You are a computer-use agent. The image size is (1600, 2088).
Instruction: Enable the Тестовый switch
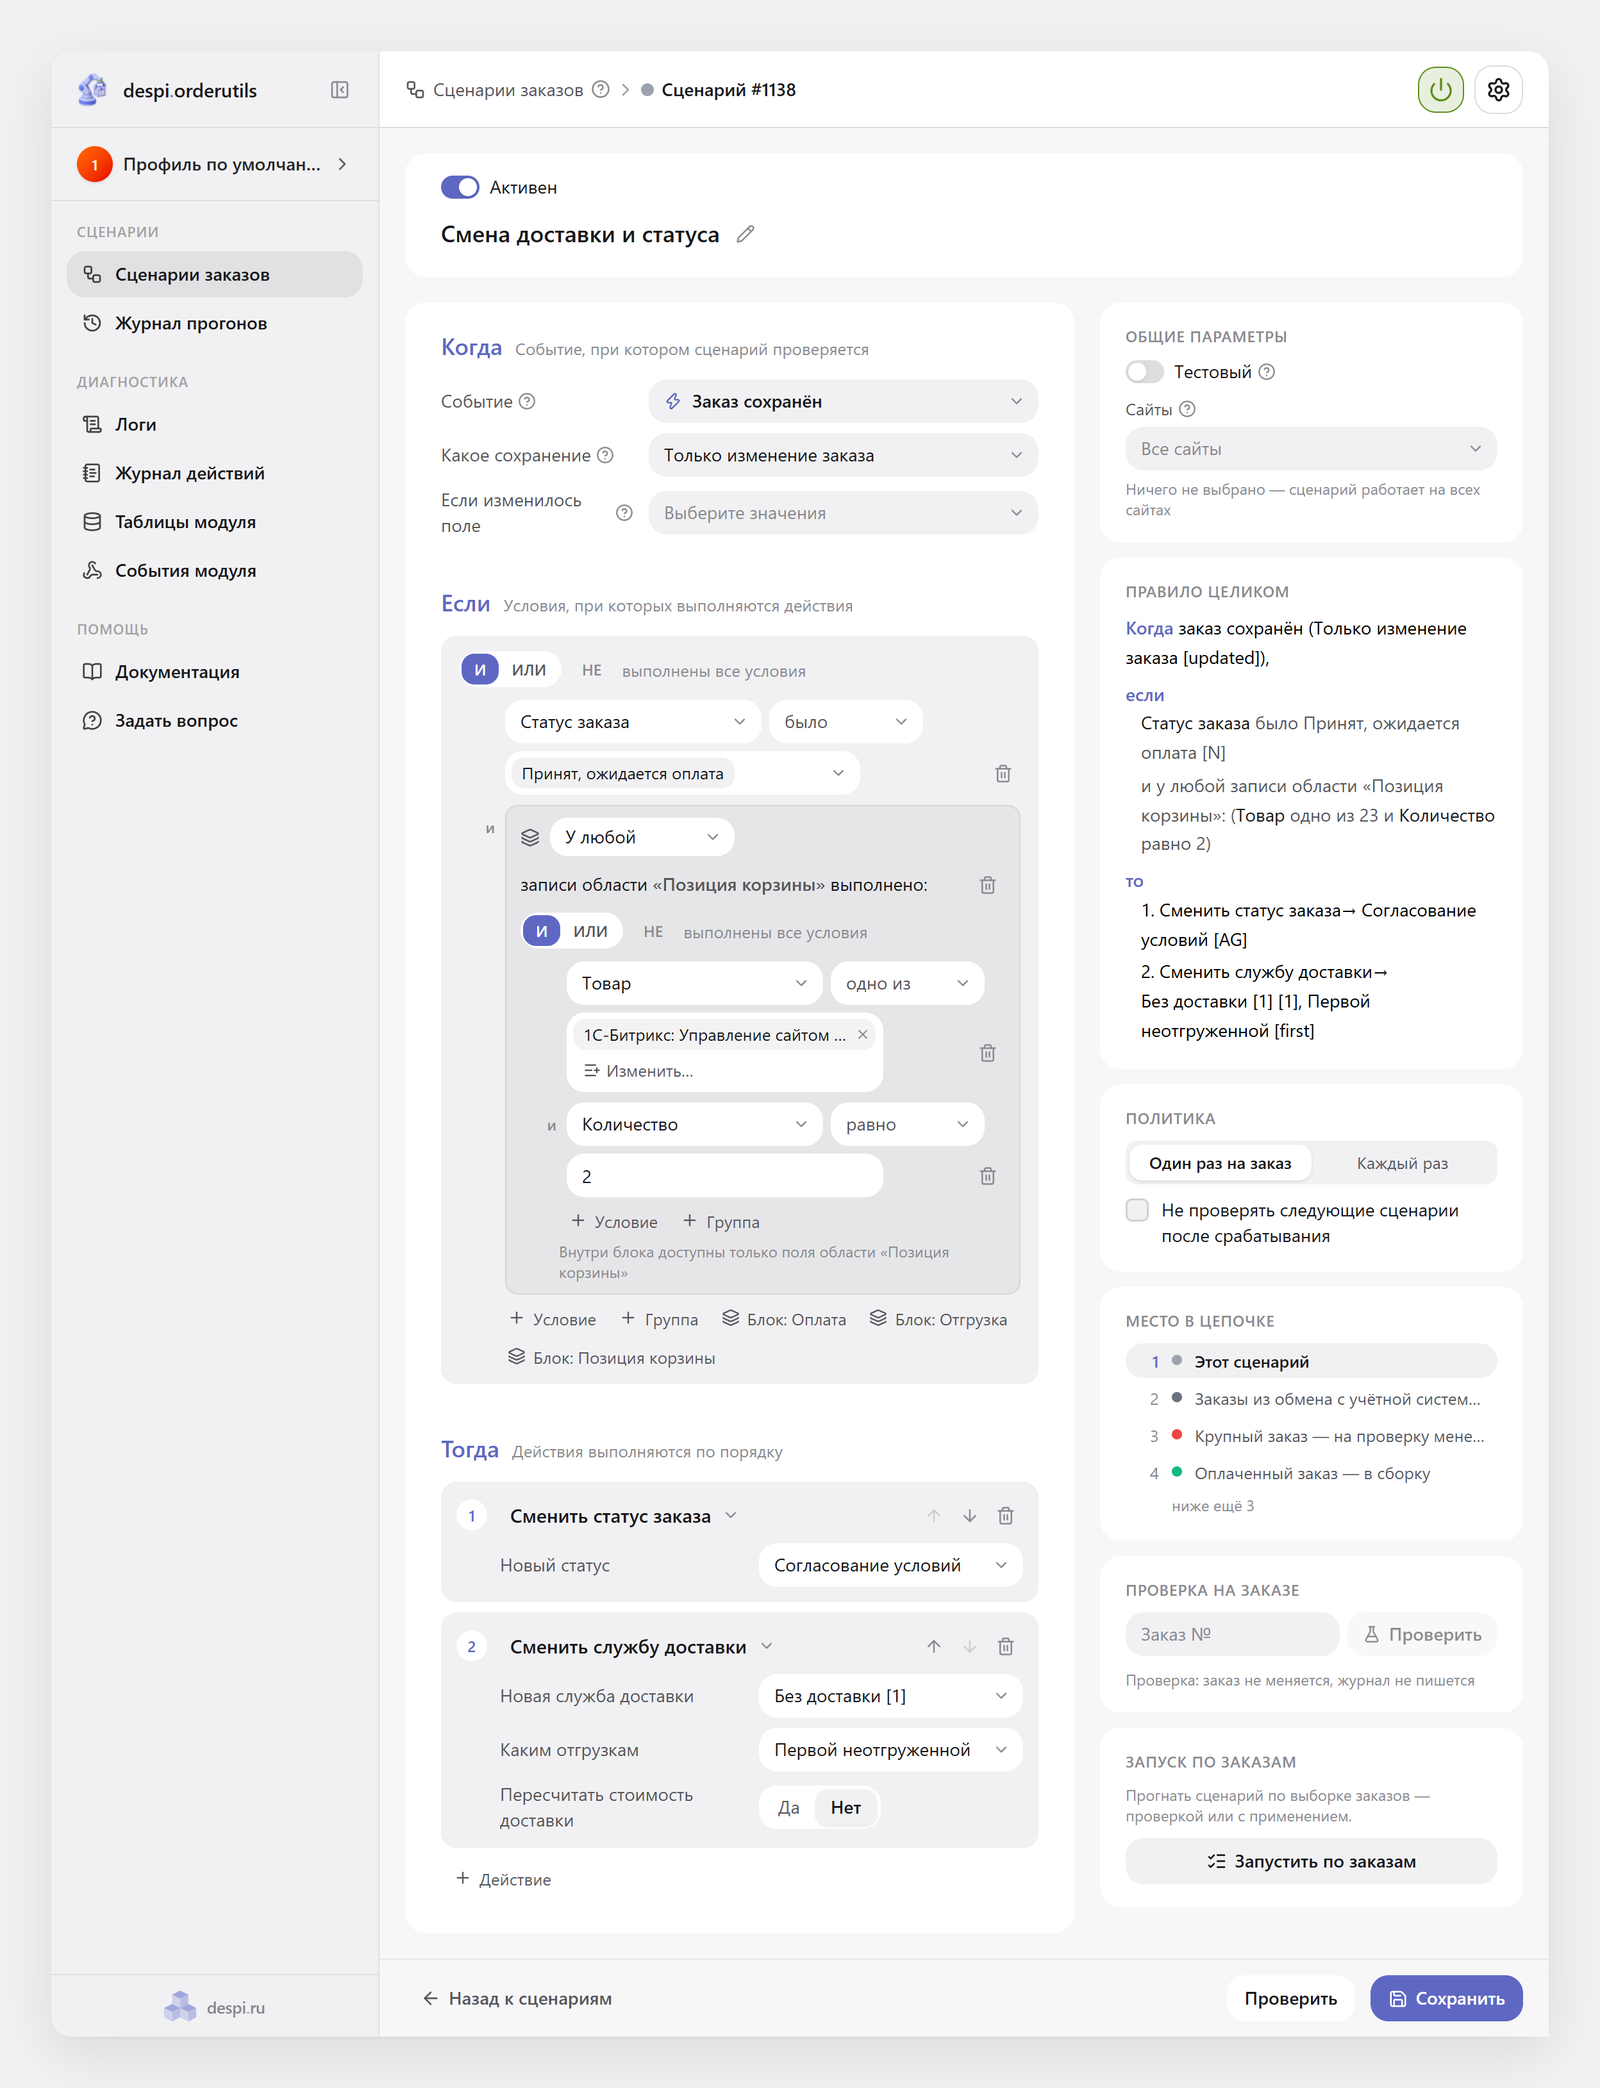tap(1144, 372)
